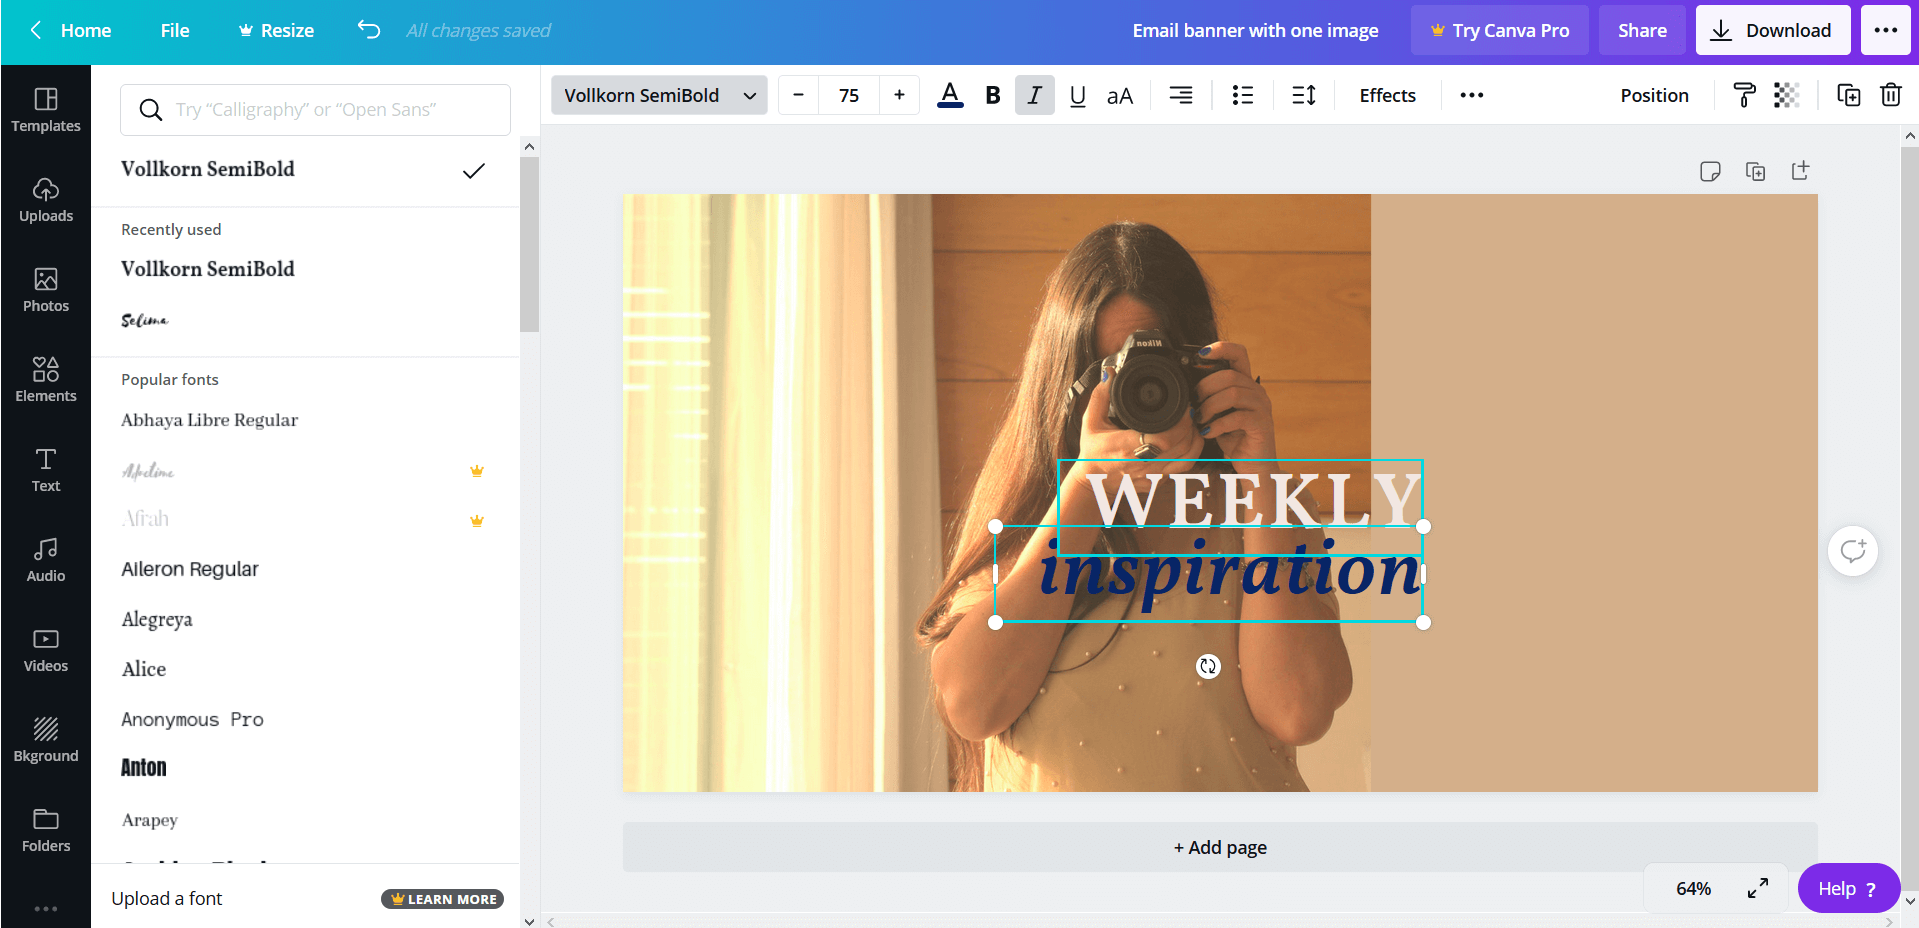Viewport: 1919px width, 928px height.
Task: Open the more text options menu
Action: click(1470, 95)
